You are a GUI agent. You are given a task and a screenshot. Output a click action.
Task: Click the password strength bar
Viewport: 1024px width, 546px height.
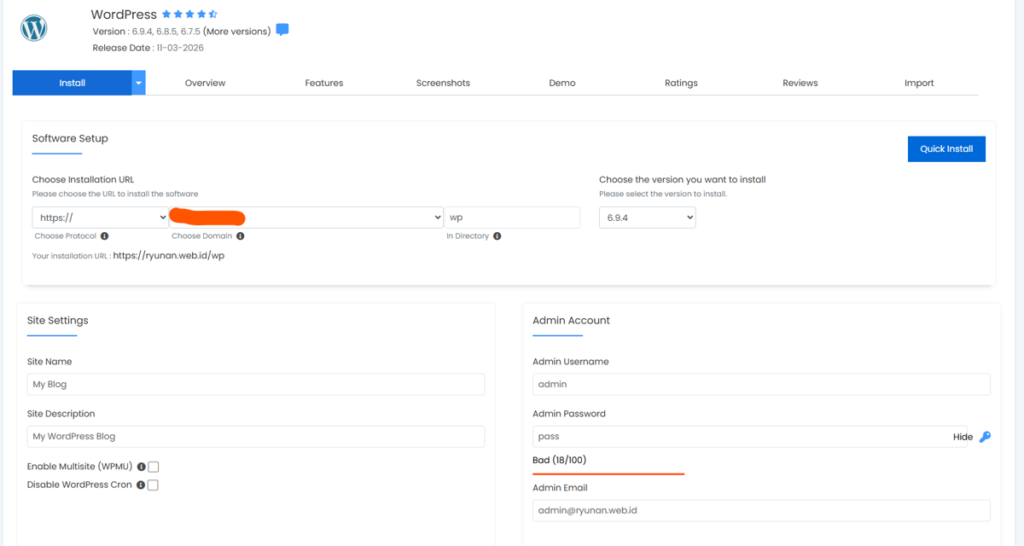pos(608,474)
